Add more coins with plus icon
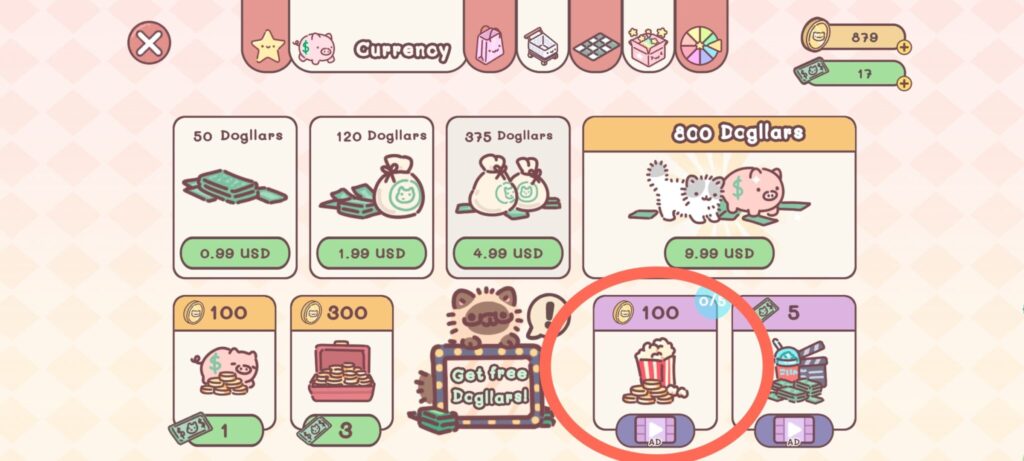 click(904, 47)
